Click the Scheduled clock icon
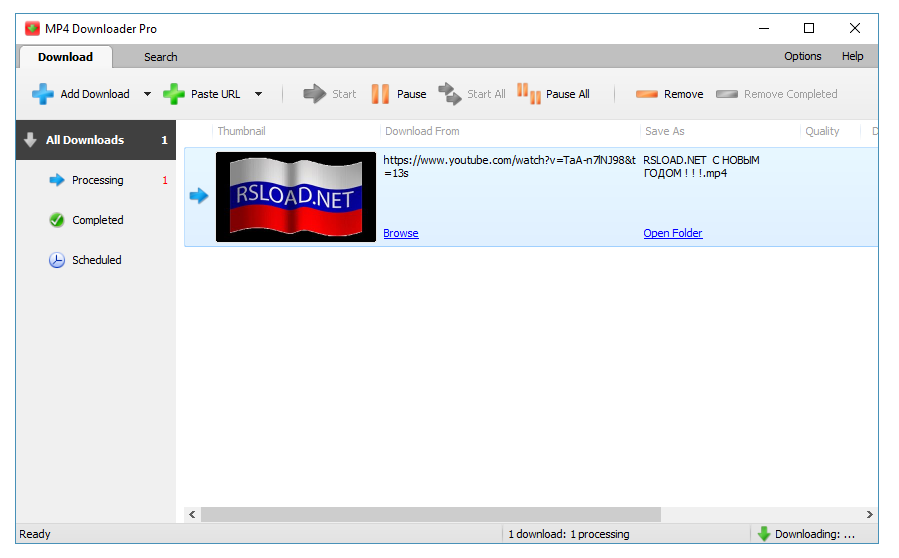 point(57,260)
